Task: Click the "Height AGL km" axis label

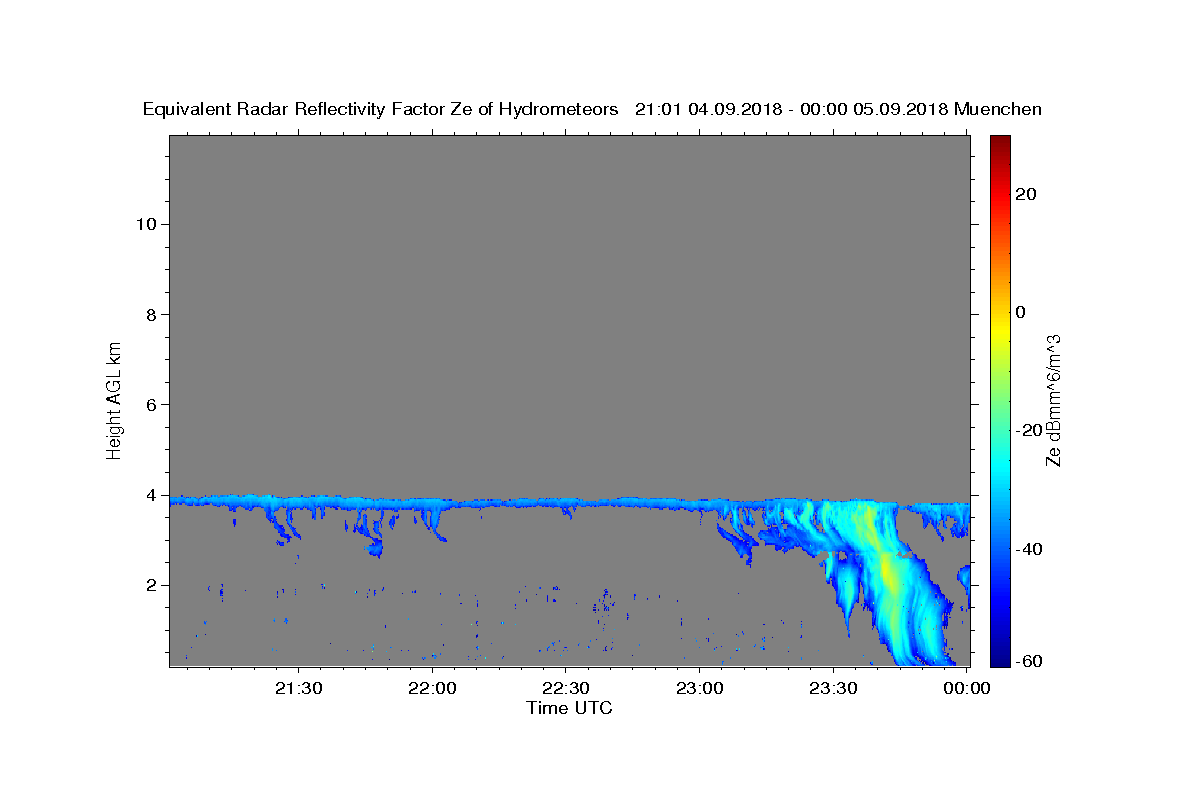Action: coord(115,400)
